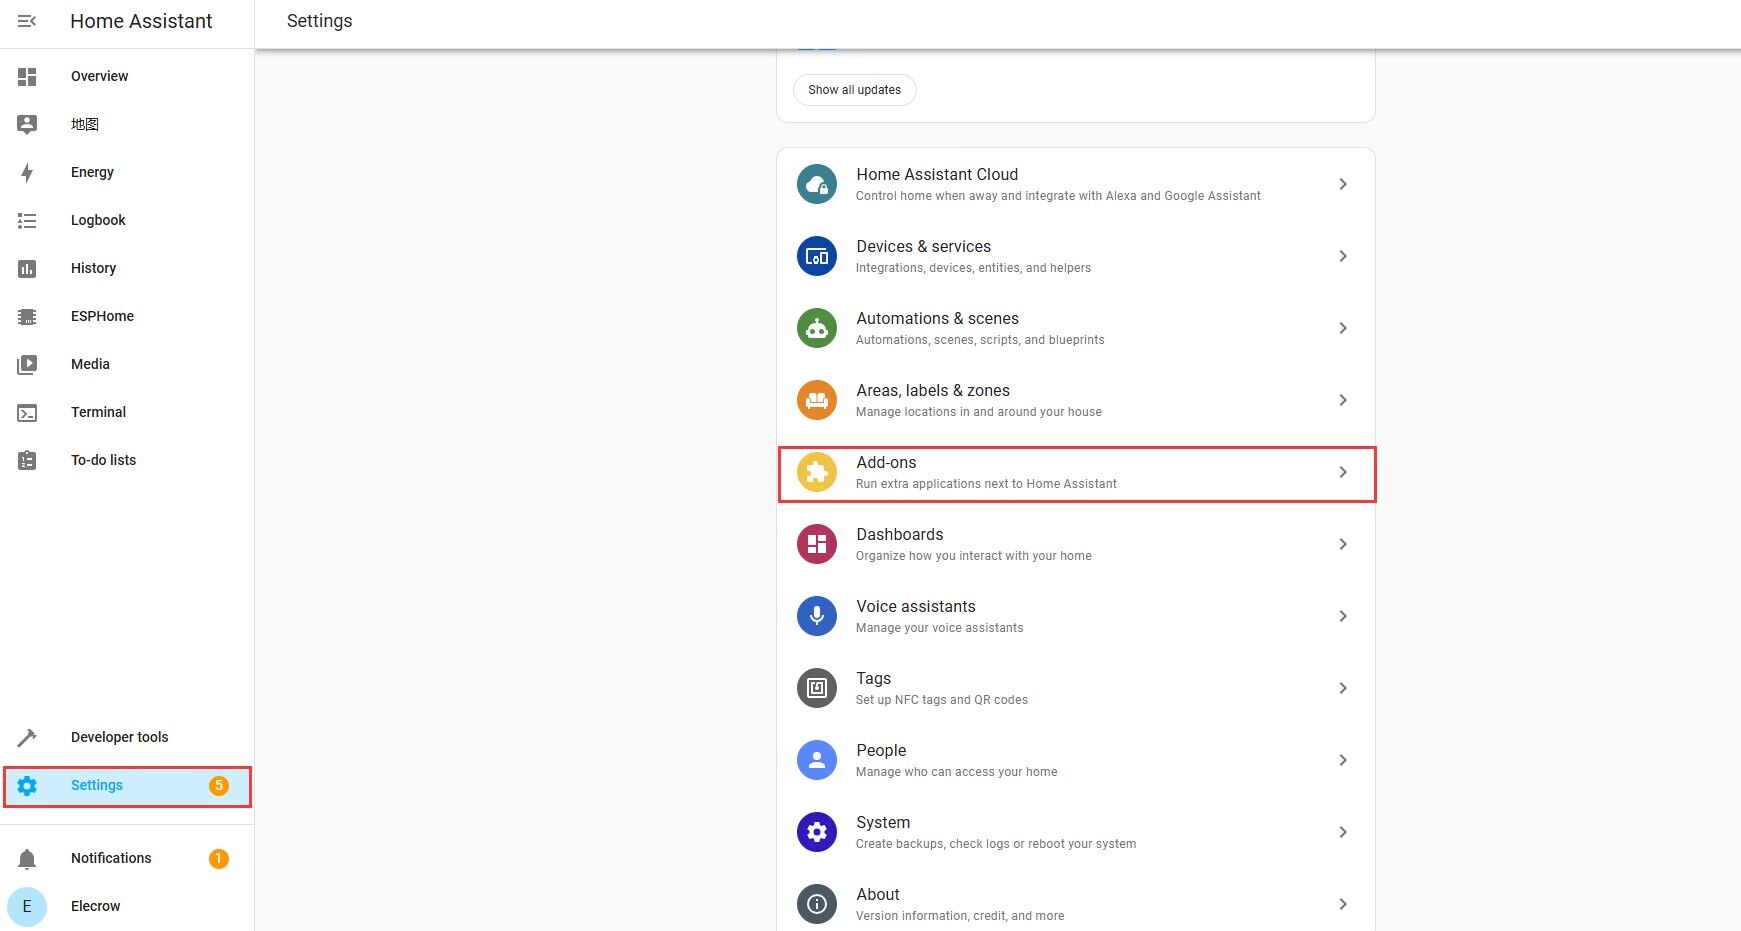Click the ESPHome chip icon
Screen dimensions: 1741x931
pos(27,316)
